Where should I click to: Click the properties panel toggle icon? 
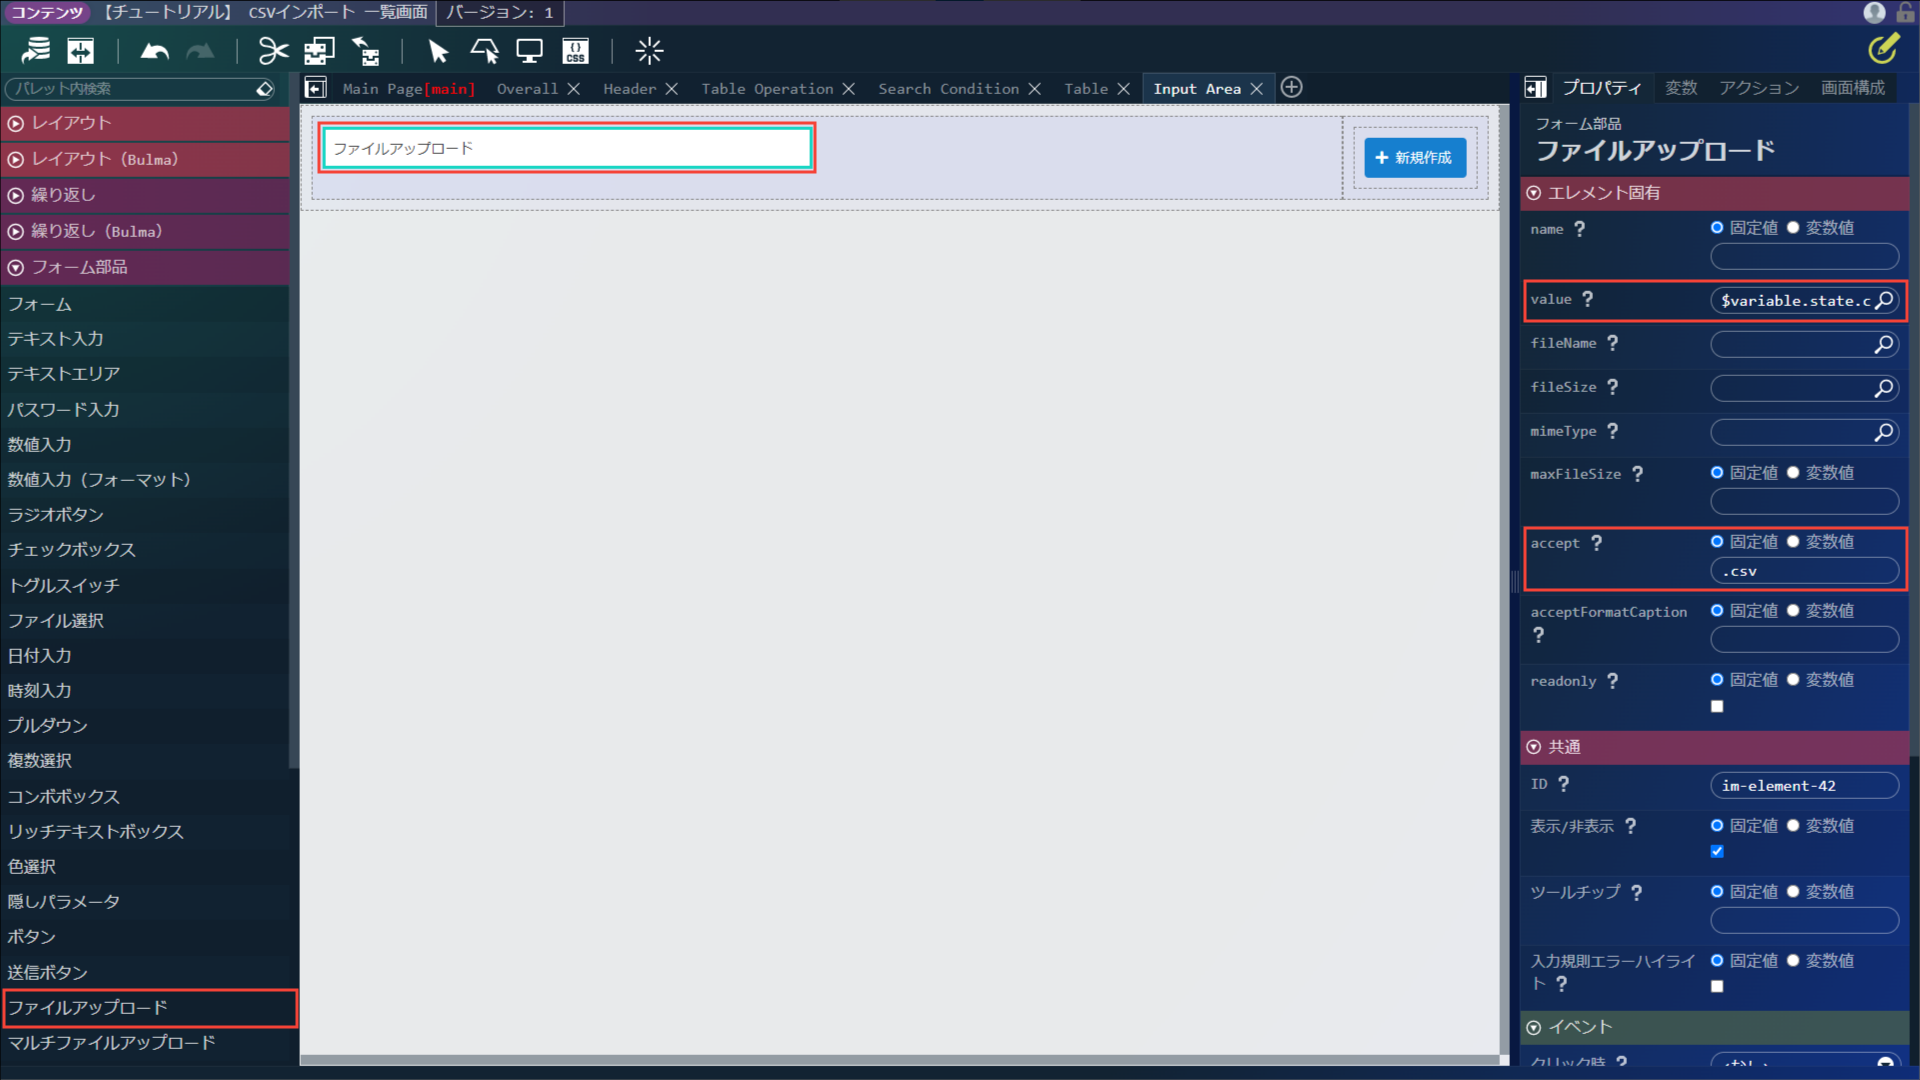(x=1535, y=88)
